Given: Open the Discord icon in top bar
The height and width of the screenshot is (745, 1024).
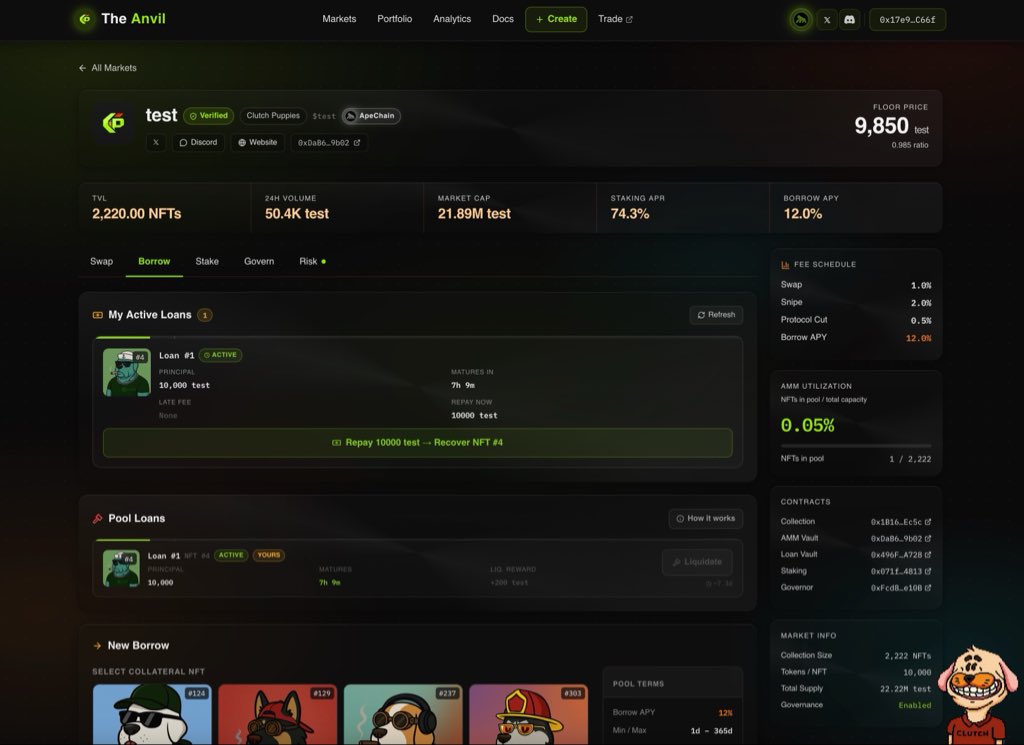Looking at the screenshot, I should 849,19.
